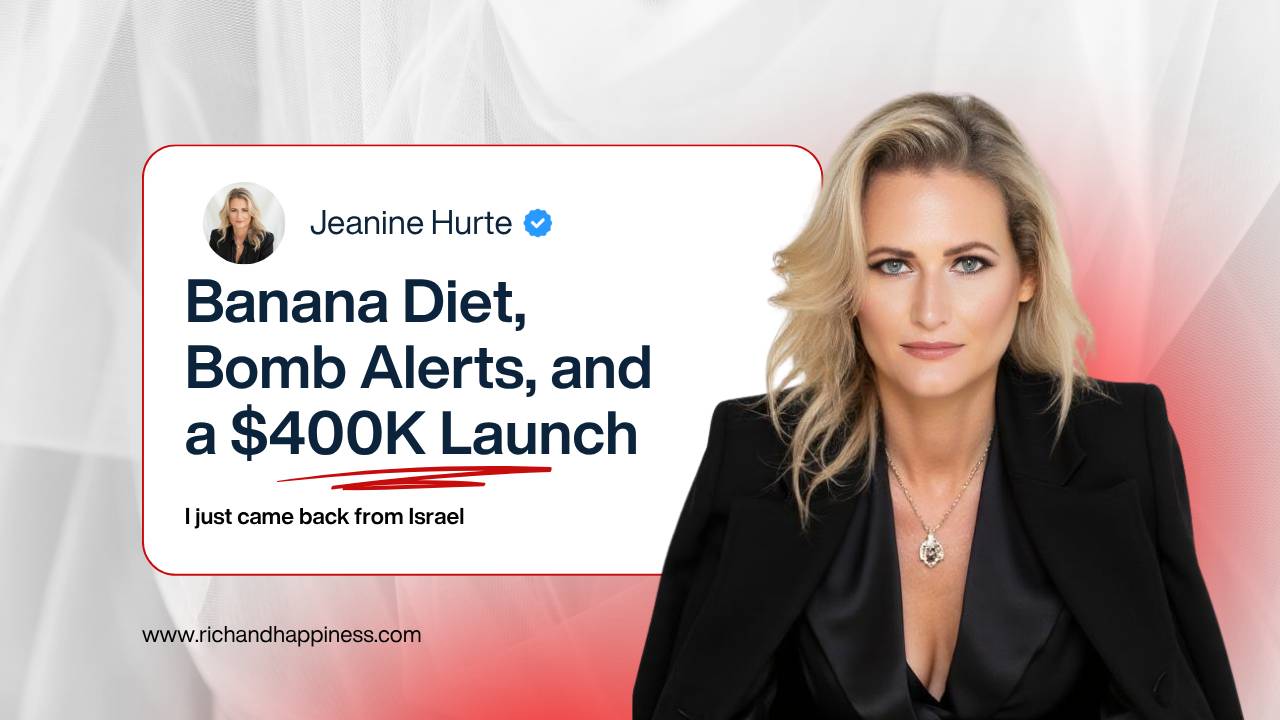Screen dimensions: 1280x720
Task: Click the blue verified checkmark badge
Action: point(538,223)
